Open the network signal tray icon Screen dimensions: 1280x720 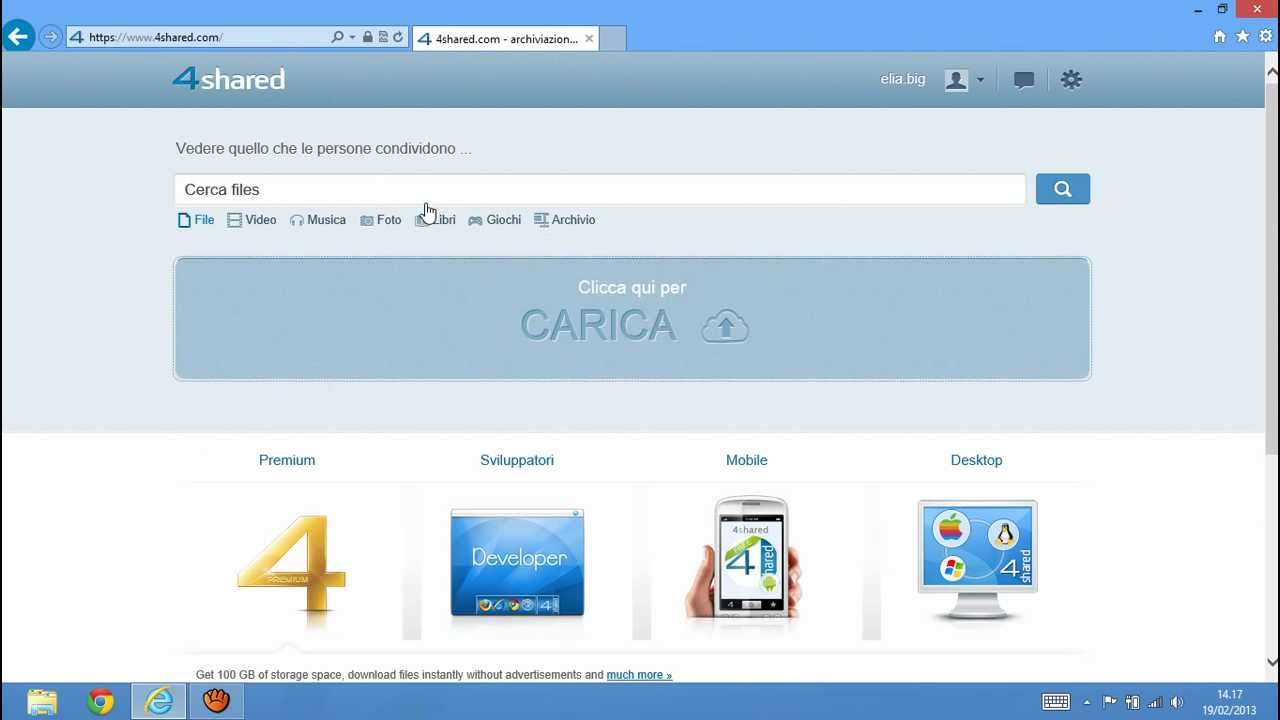pos(1155,702)
